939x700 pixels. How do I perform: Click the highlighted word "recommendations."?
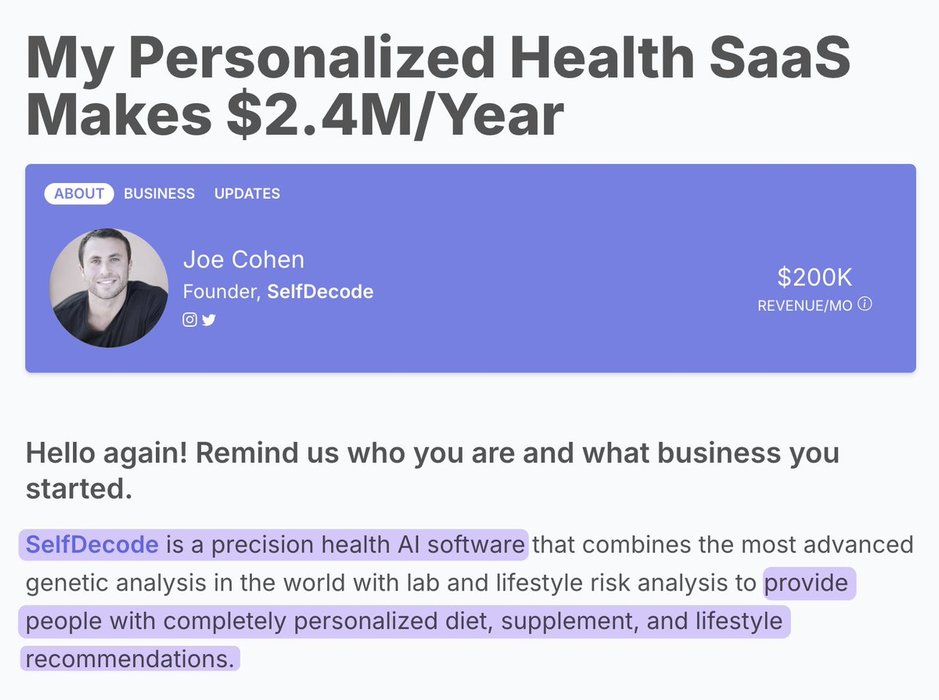[129, 659]
